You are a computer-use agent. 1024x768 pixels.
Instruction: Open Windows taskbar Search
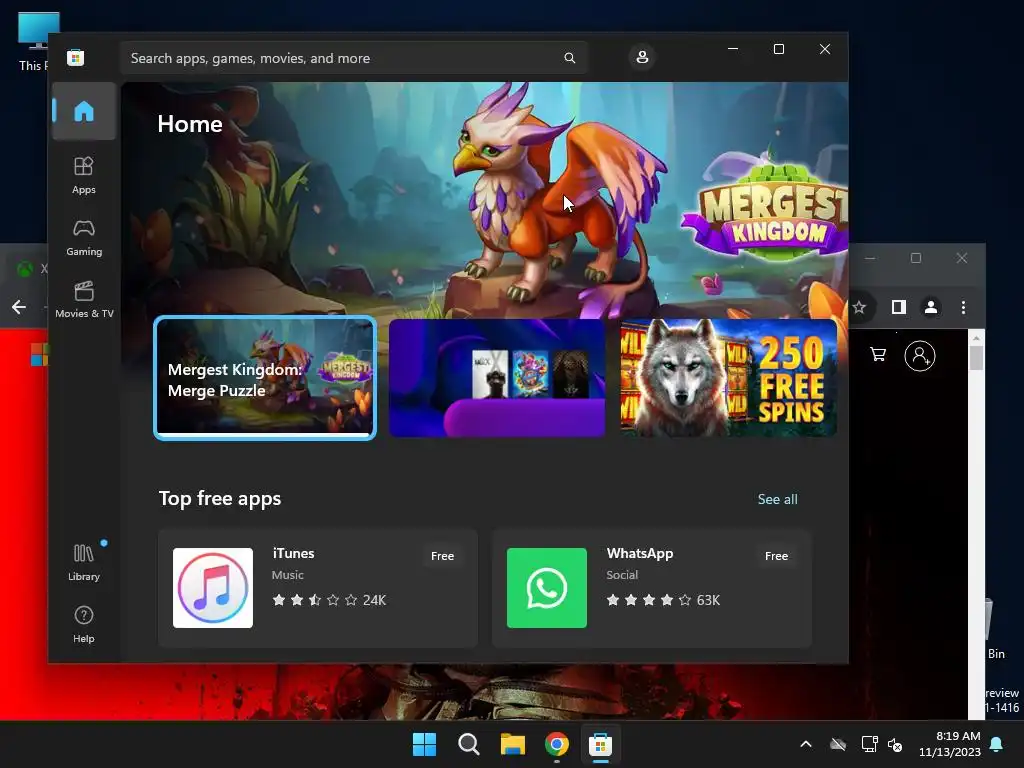tap(468, 744)
